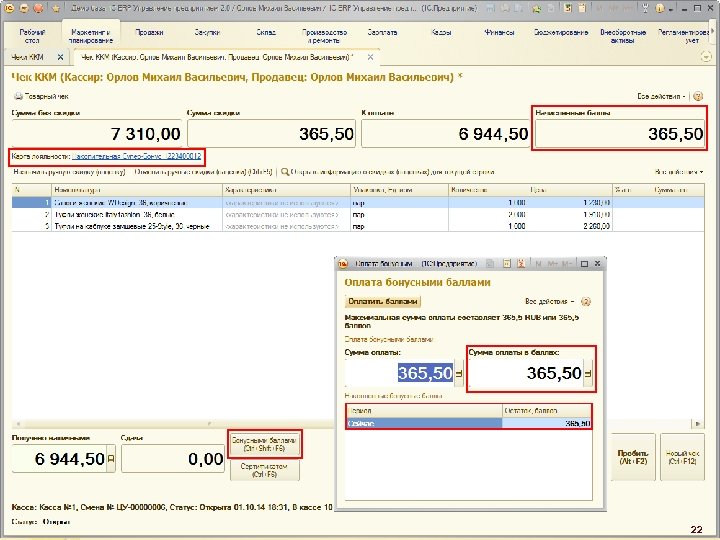Click calculator icon beside Сумма оплаты field

coord(459,373)
